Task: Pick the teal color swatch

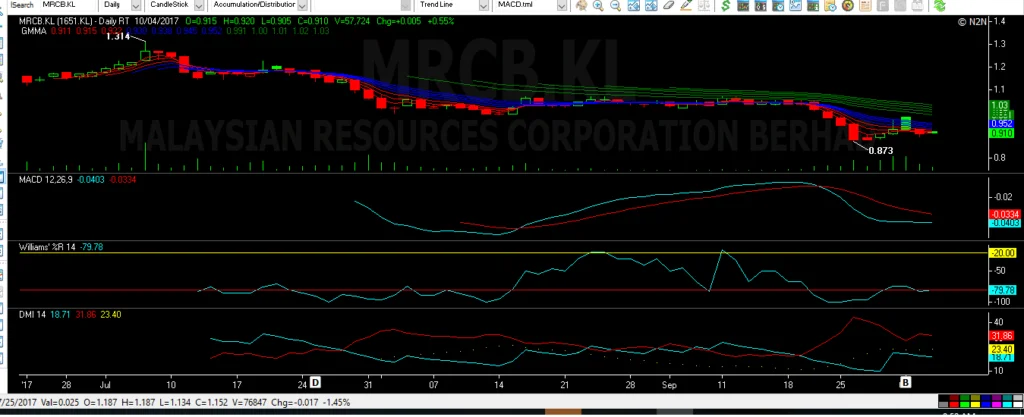Action: coord(1008,397)
